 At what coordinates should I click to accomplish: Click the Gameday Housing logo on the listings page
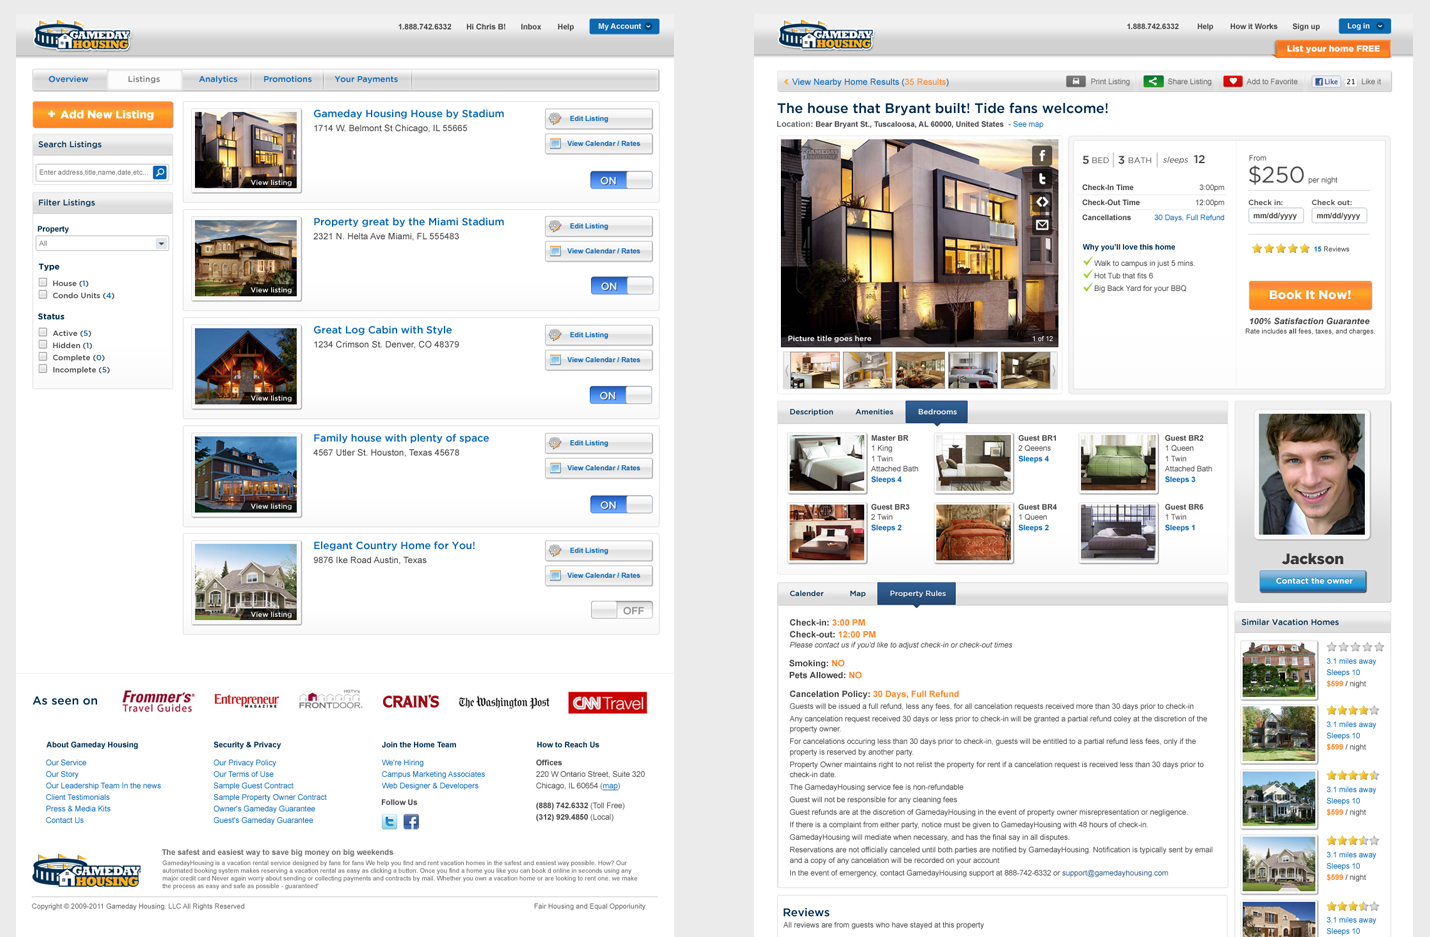tap(82, 36)
